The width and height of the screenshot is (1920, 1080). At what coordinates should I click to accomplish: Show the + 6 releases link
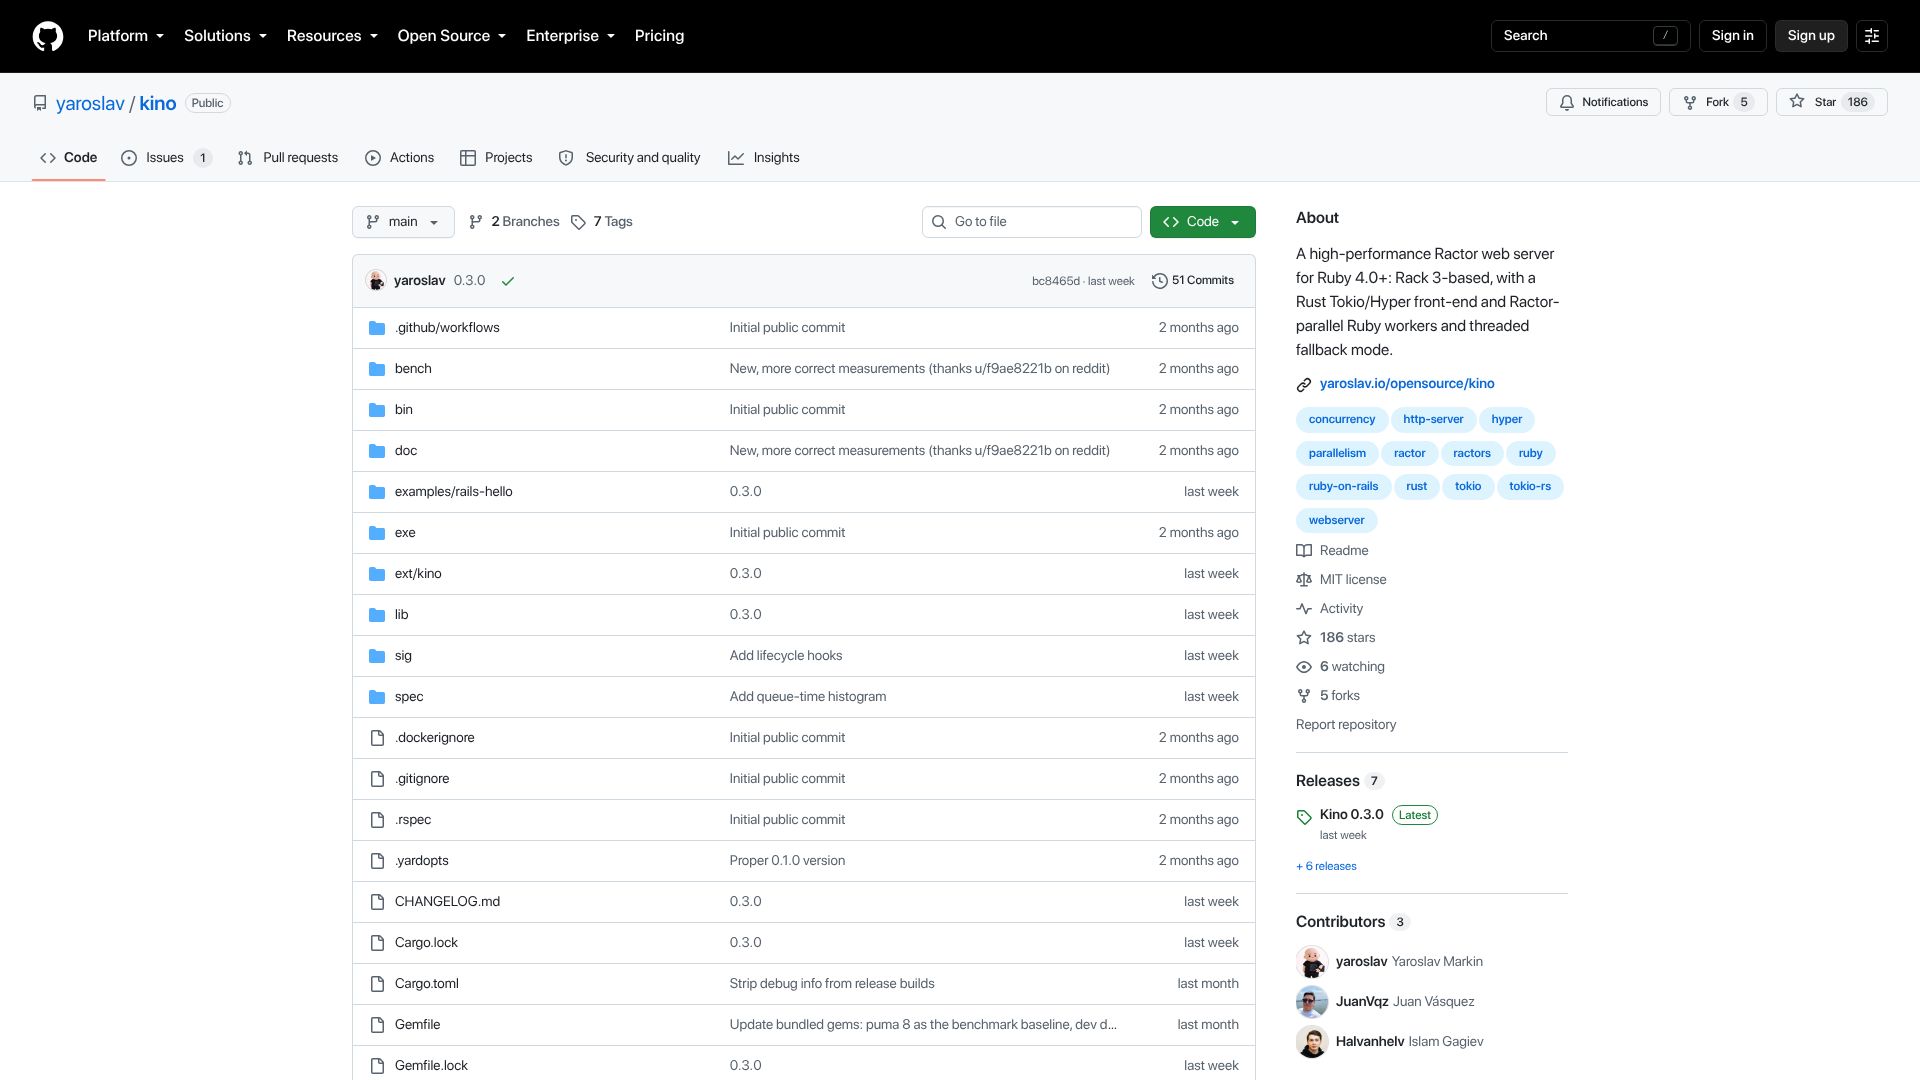pyautogui.click(x=1326, y=867)
